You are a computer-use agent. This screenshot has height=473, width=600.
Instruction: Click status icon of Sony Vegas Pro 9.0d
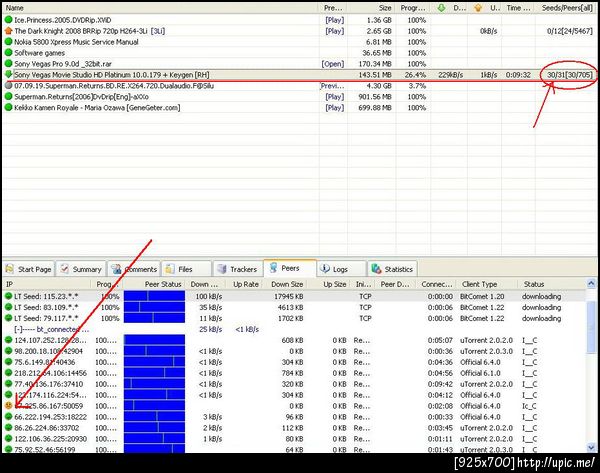pyautogui.click(x=8, y=64)
